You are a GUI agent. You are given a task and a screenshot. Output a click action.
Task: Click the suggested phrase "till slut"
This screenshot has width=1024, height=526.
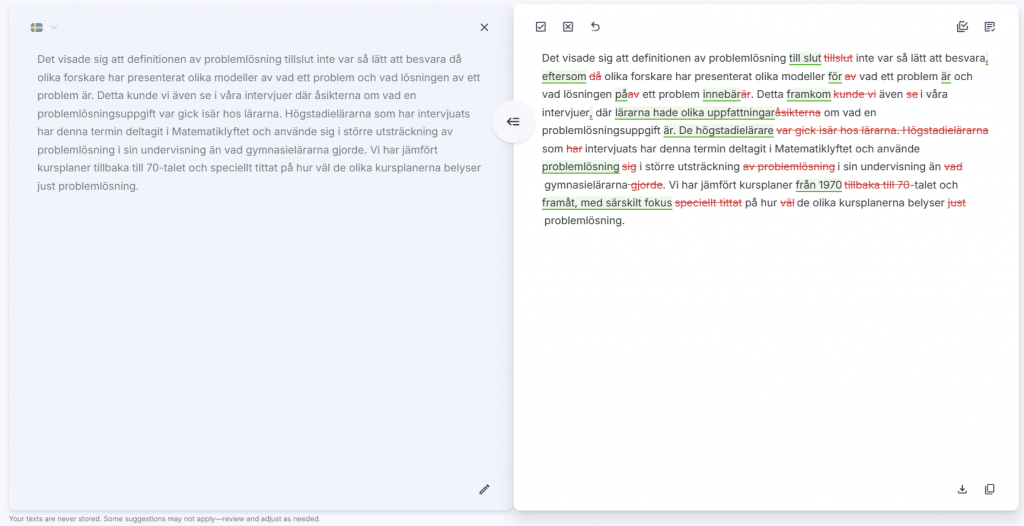coord(804,58)
